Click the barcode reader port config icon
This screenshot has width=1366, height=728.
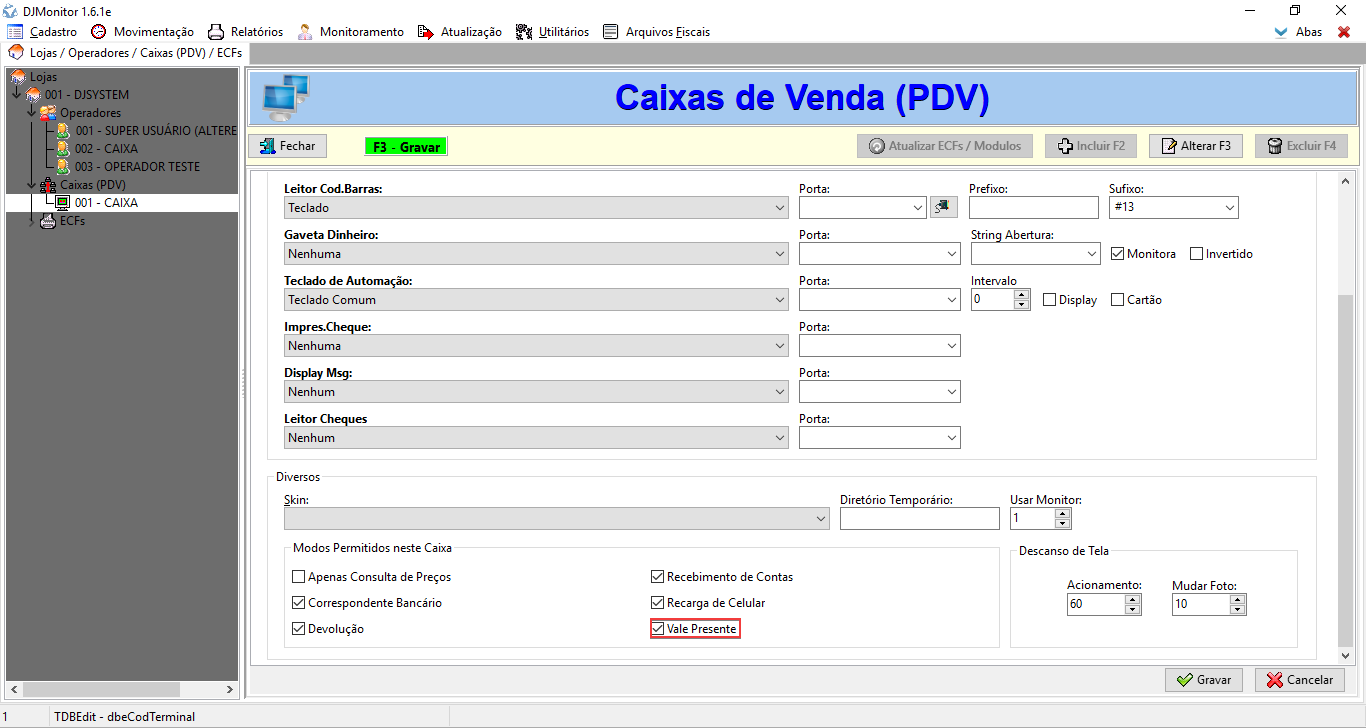[x=942, y=207]
